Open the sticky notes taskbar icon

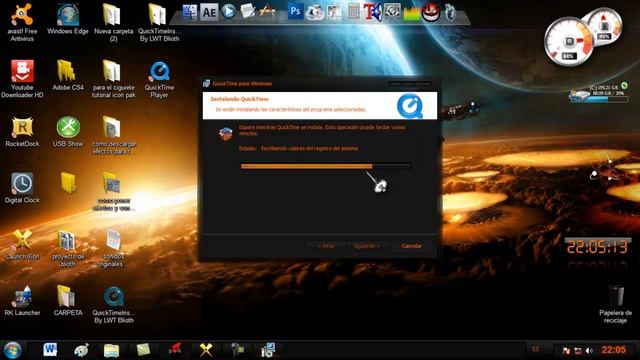pos(143,350)
